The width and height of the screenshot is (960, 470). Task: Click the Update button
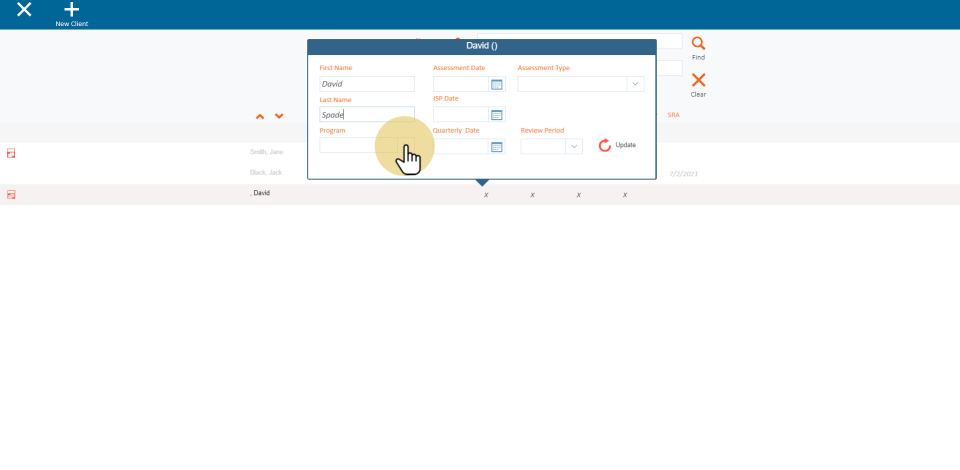click(x=617, y=145)
